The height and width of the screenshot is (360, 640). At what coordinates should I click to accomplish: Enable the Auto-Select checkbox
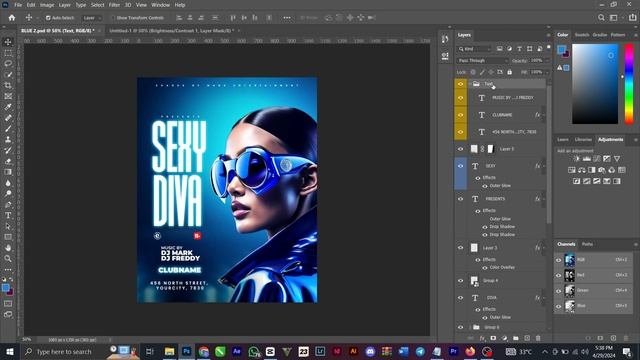click(48, 18)
